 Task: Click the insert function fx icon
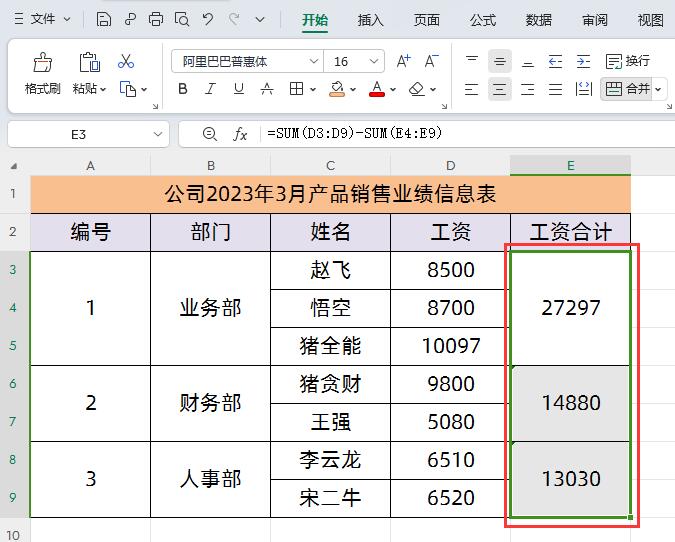coord(240,134)
